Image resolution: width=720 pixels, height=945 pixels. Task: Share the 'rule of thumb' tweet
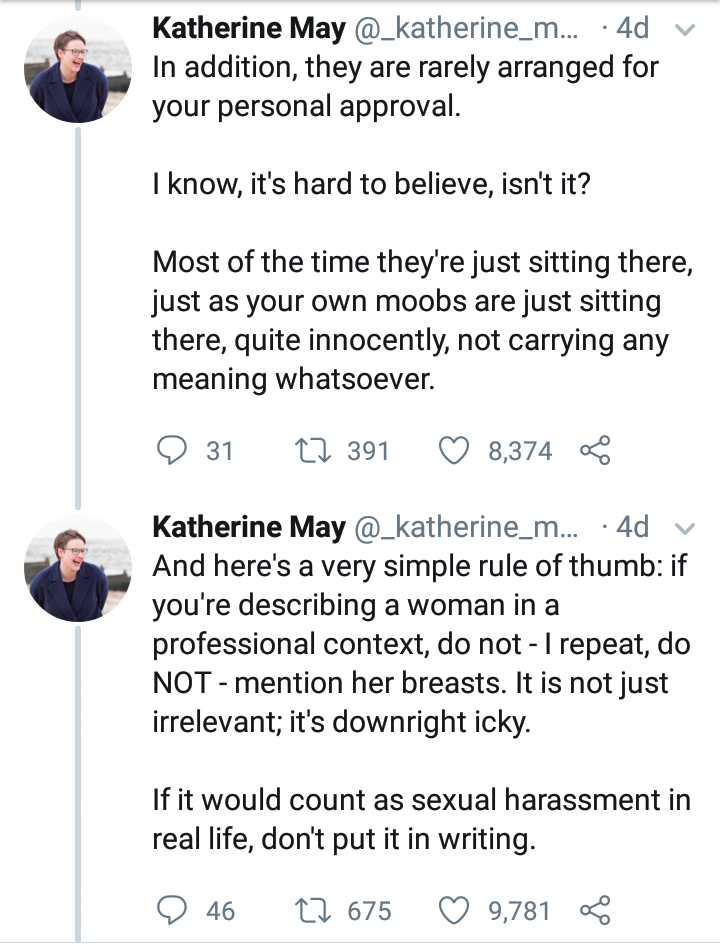[594, 910]
